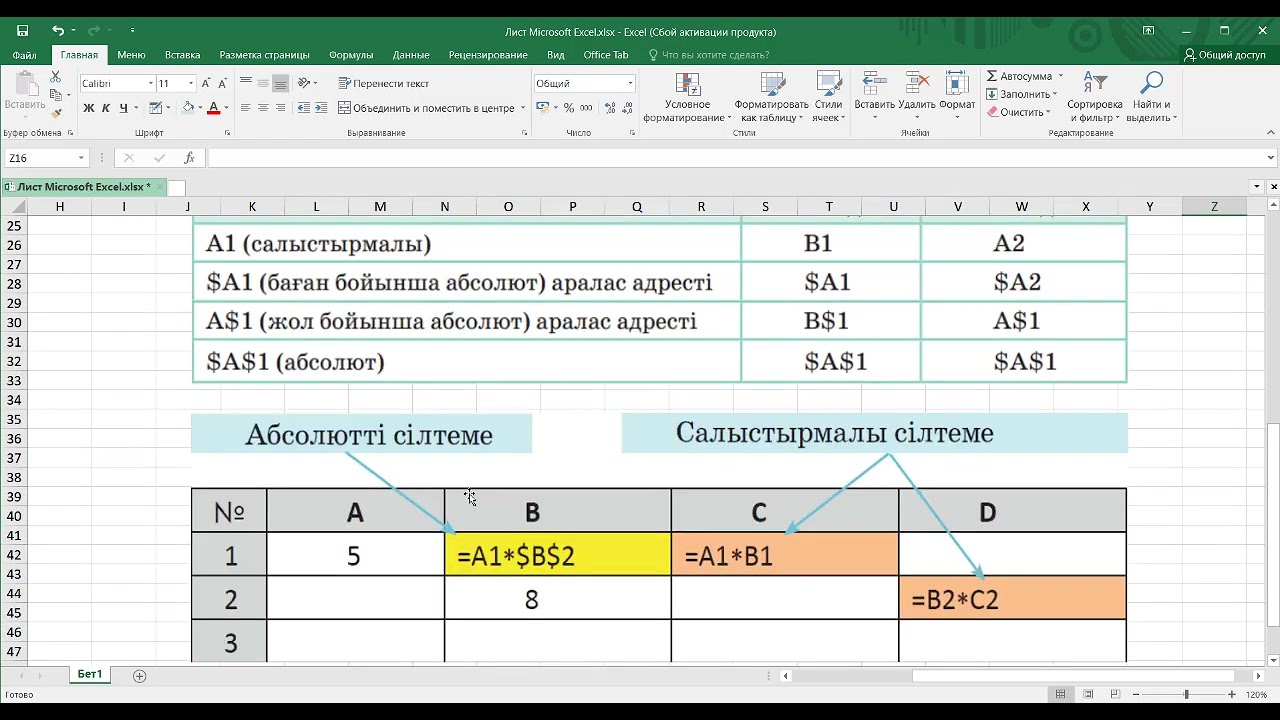Open the font color dropdown arrow
The image size is (1280, 720).
tap(226, 108)
